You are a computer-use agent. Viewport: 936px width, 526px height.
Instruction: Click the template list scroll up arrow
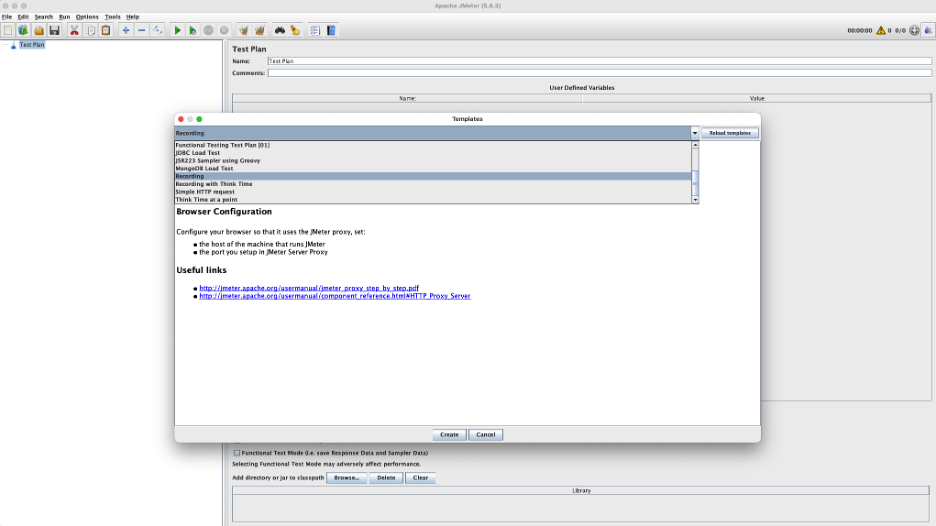pos(695,145)
